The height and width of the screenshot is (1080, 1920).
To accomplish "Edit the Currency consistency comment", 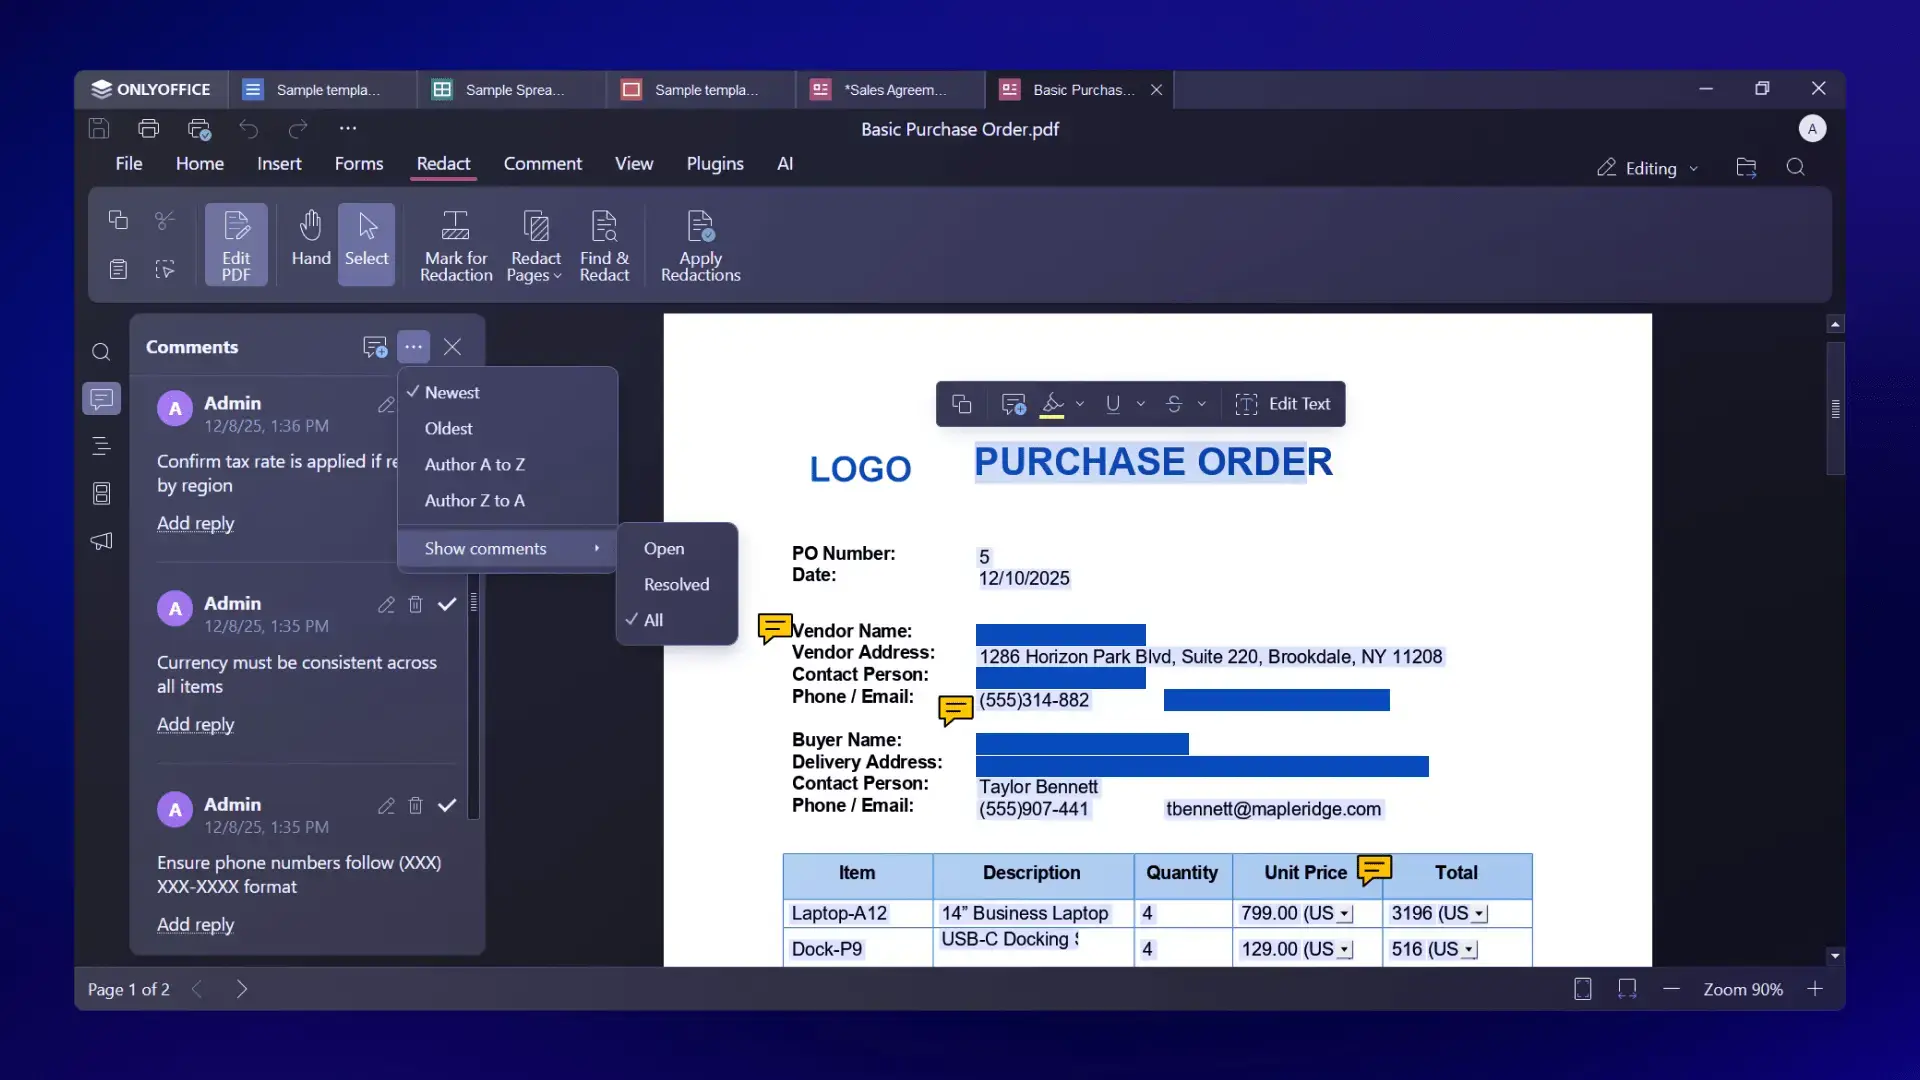I will [386, 605].
